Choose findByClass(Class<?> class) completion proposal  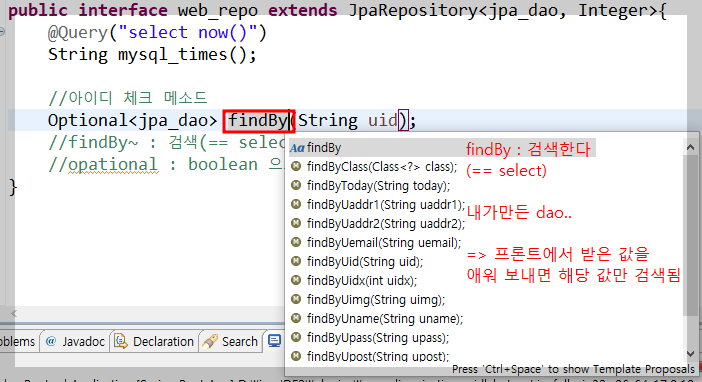pos(382,167)
